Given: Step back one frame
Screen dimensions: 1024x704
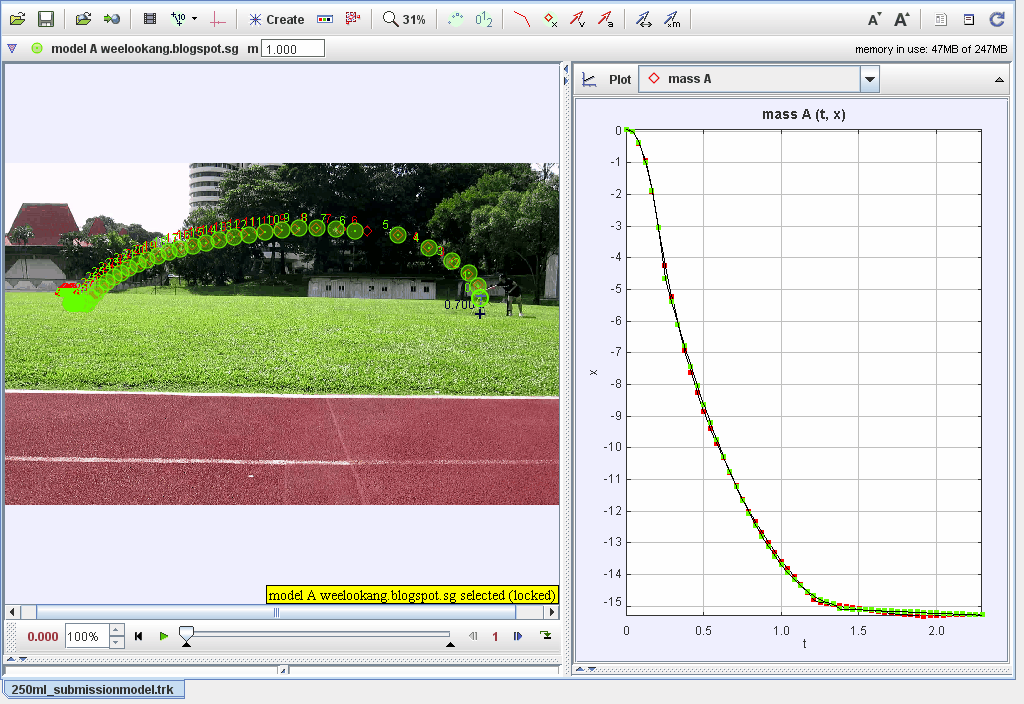Looking at the screenshot, I should point(473,636).
